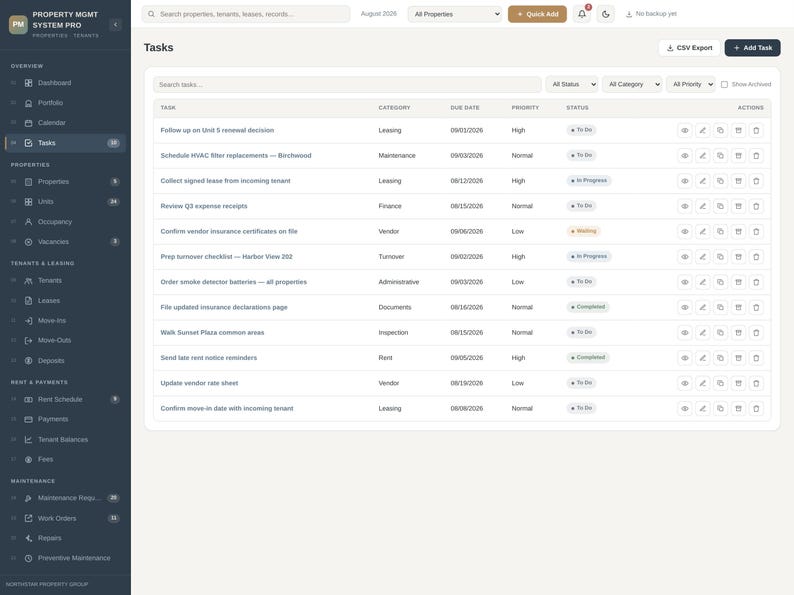Edit the 'Follow up on Unit 5 renewal decision' task
Viewport: 794px width, 595px height.
[x=702, y=131]
